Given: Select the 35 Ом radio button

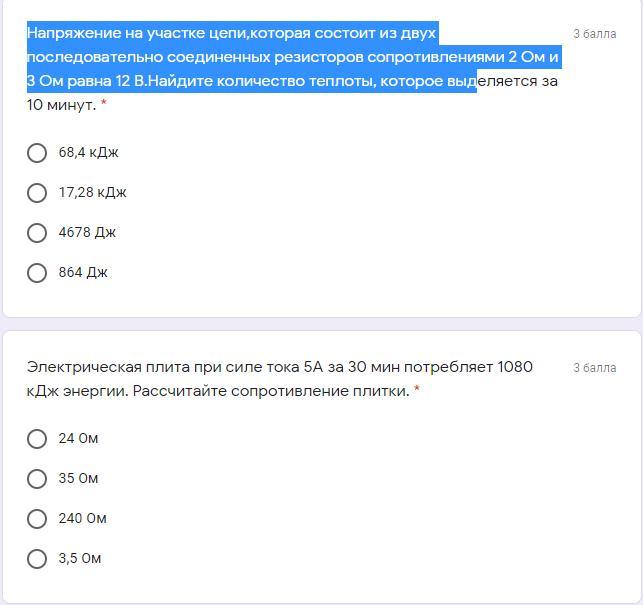Looking at the screenshot, I should point(37,478).
